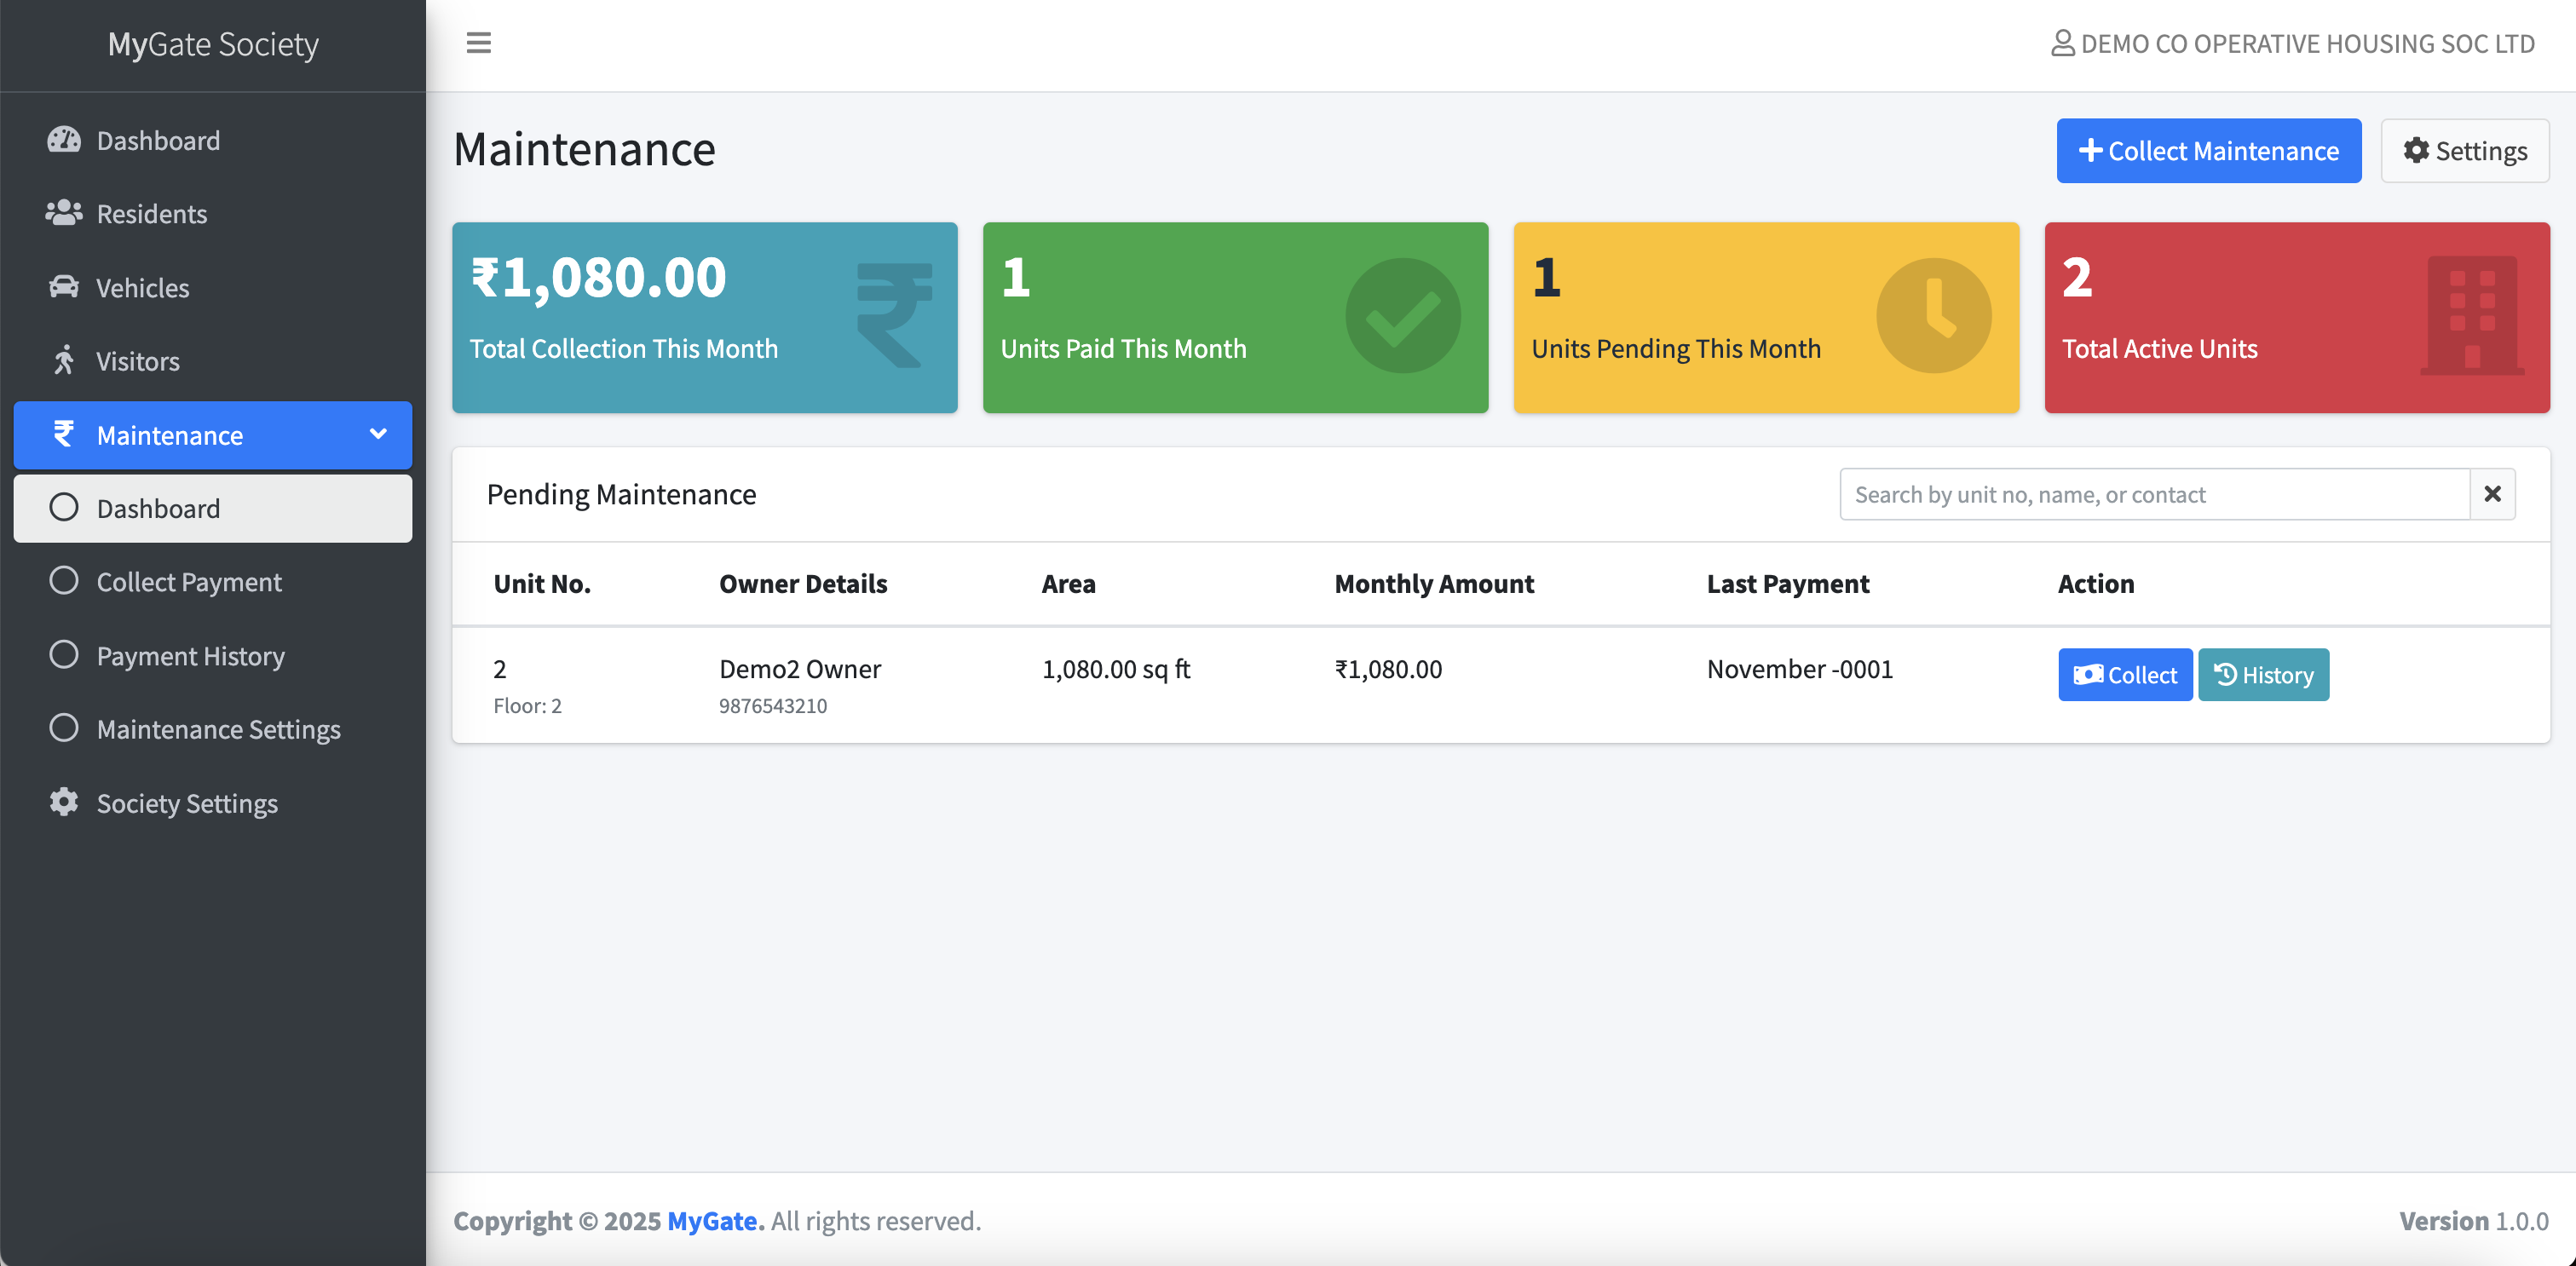Click the Monthly Amount column header
2576x1266 pixels.
1434,583
